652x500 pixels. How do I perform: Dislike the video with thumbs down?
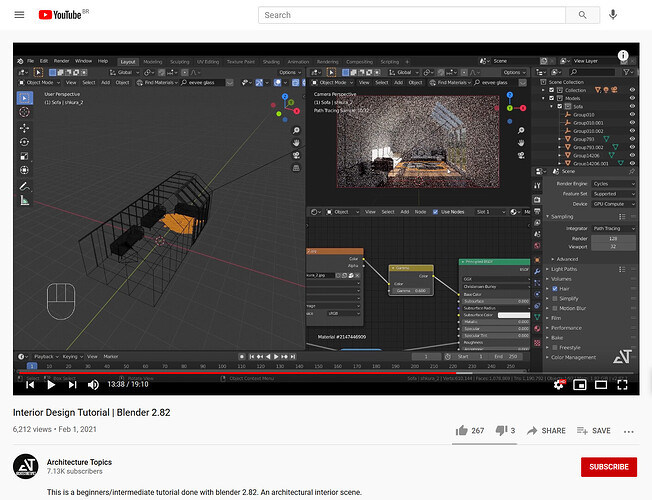click(501, 431)
